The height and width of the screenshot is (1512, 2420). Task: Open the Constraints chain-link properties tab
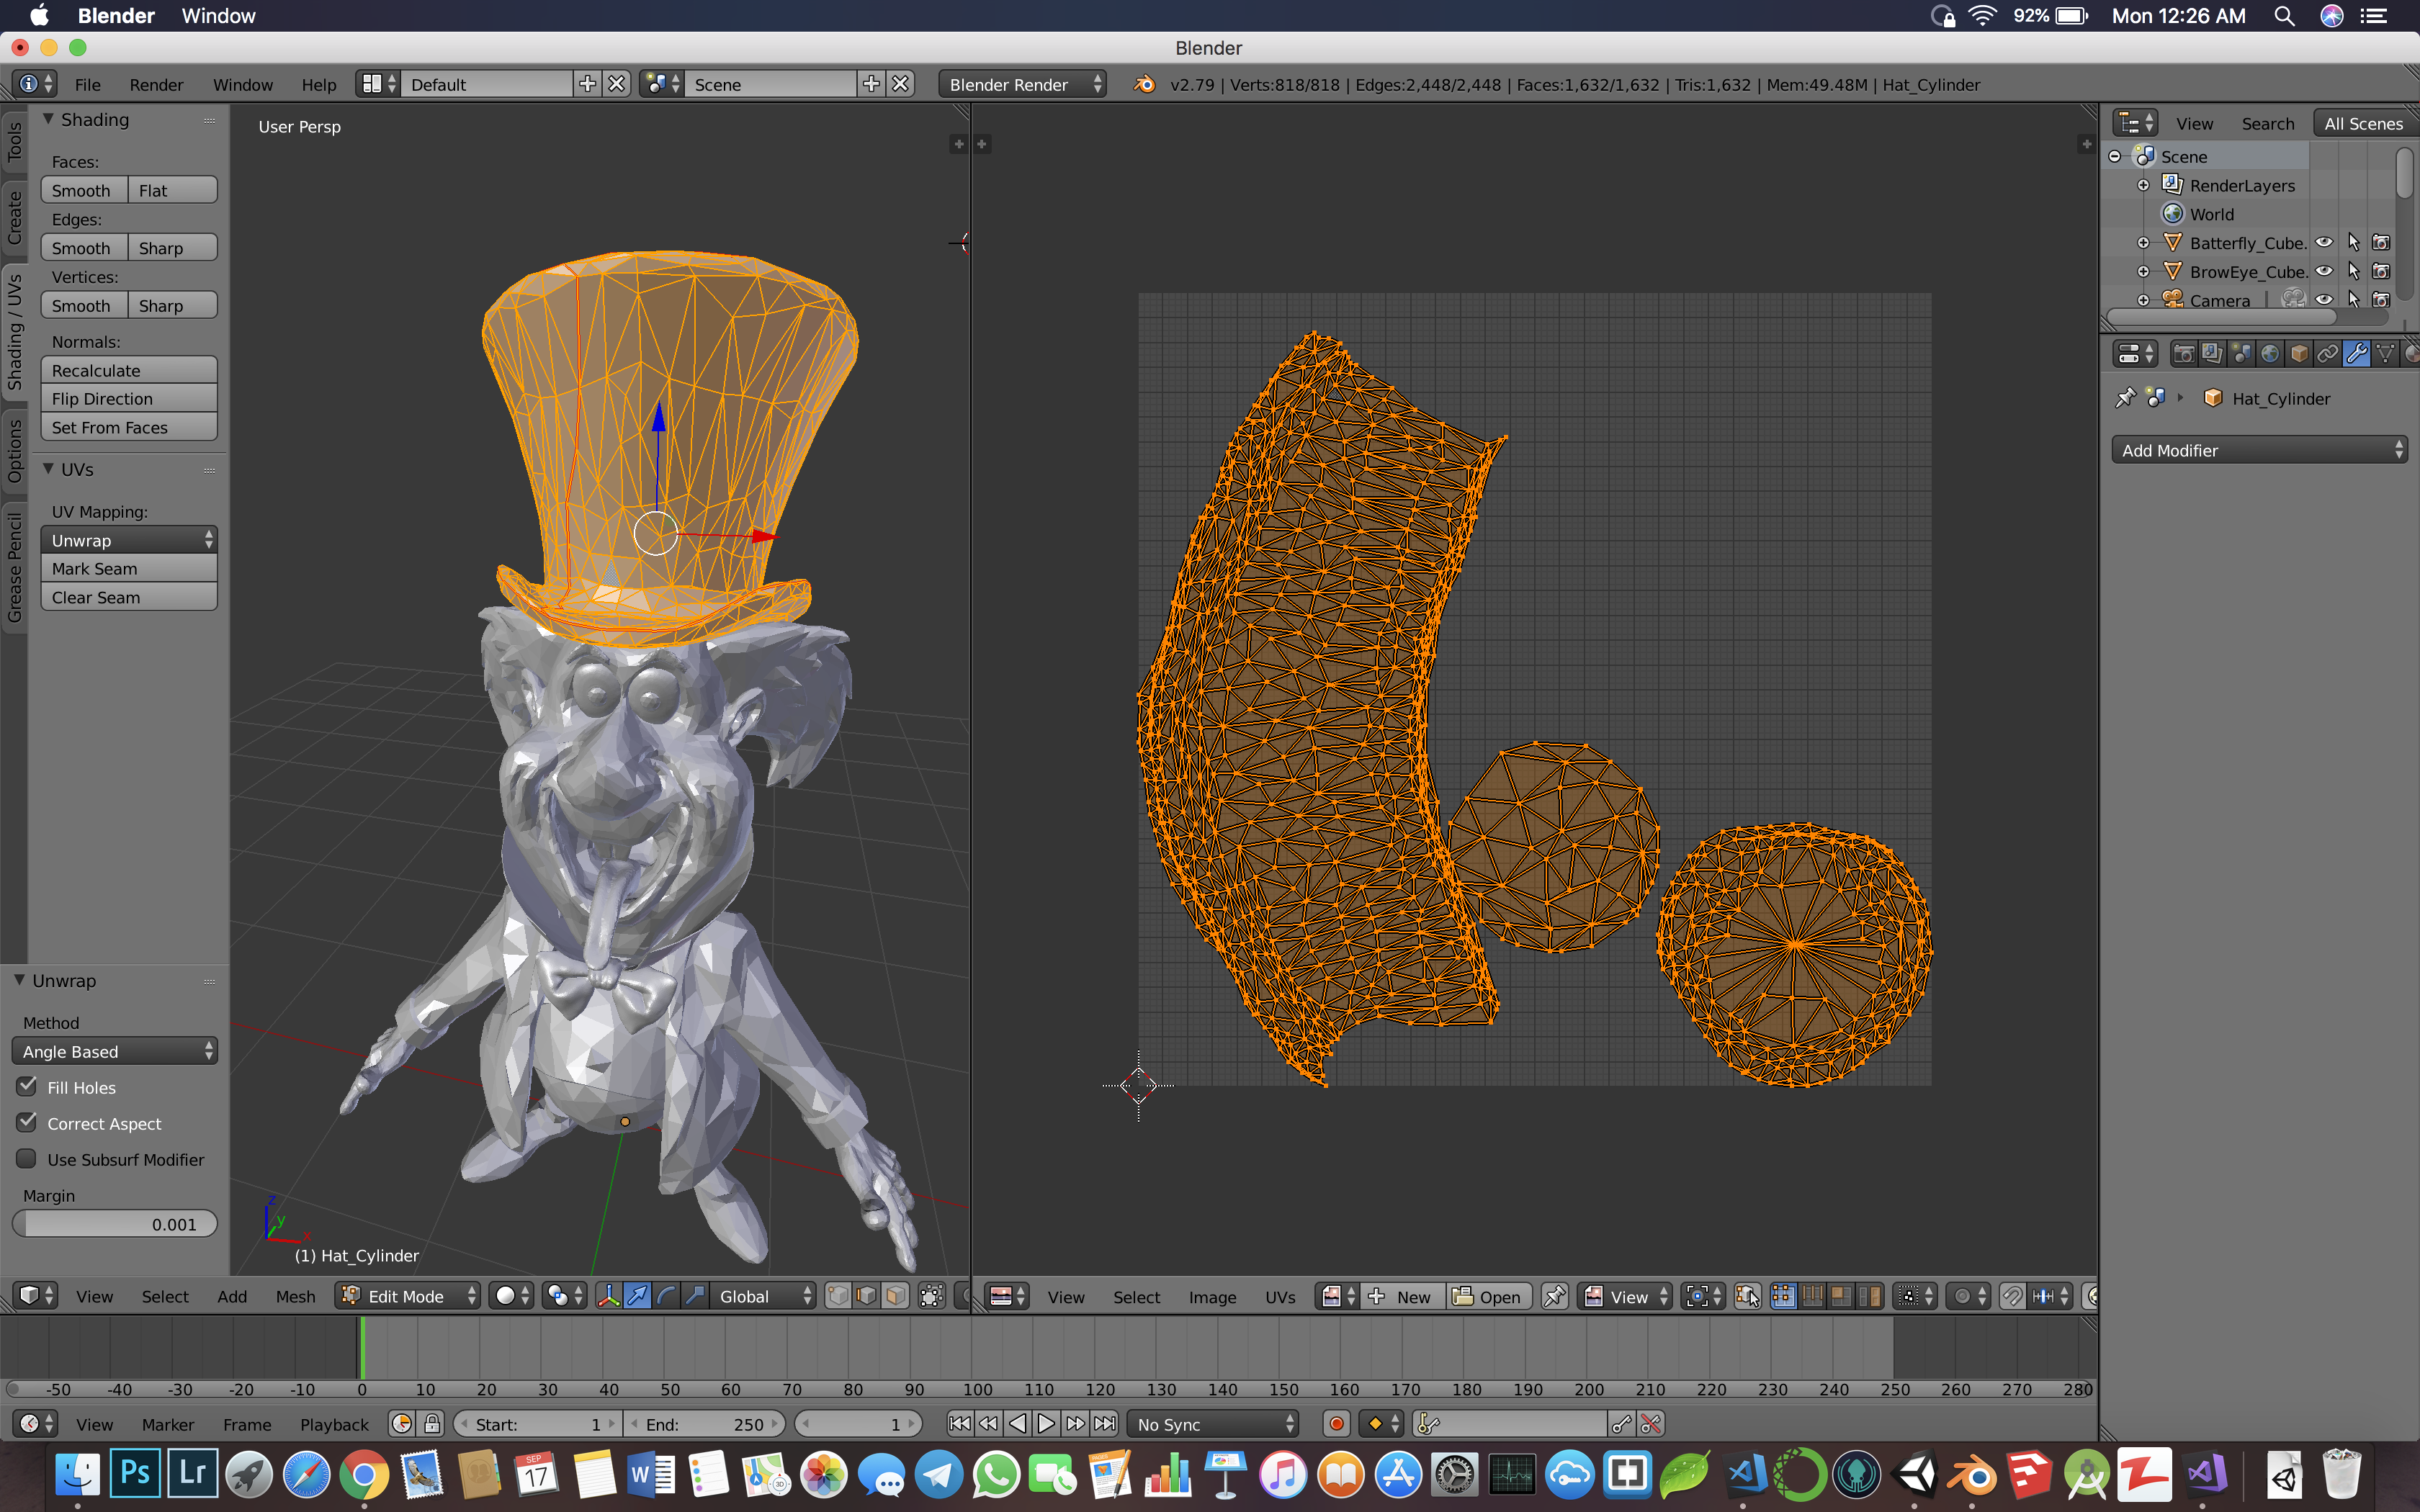coord(2328,354)
